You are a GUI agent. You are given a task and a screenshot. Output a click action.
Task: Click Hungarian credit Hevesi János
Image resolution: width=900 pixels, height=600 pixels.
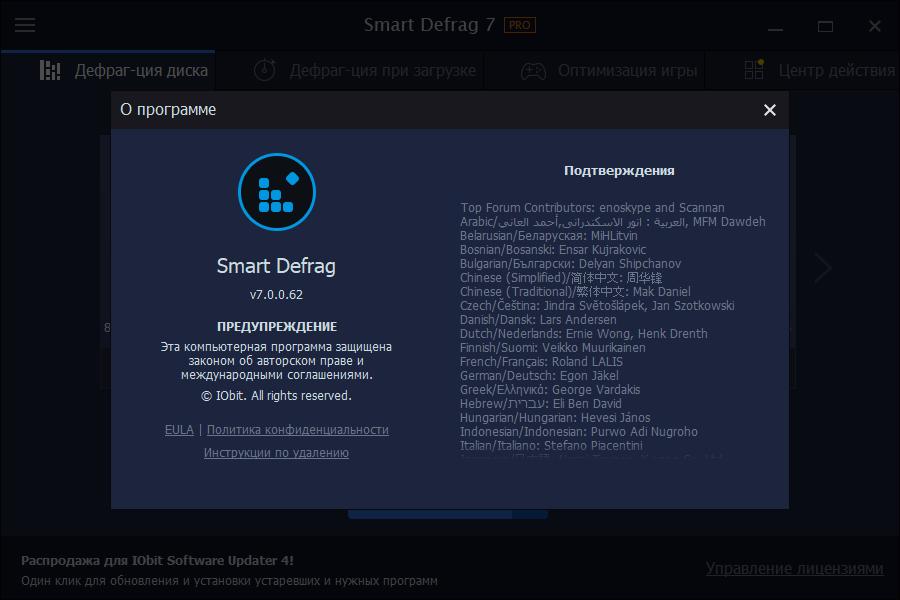[x=555, y=417]
